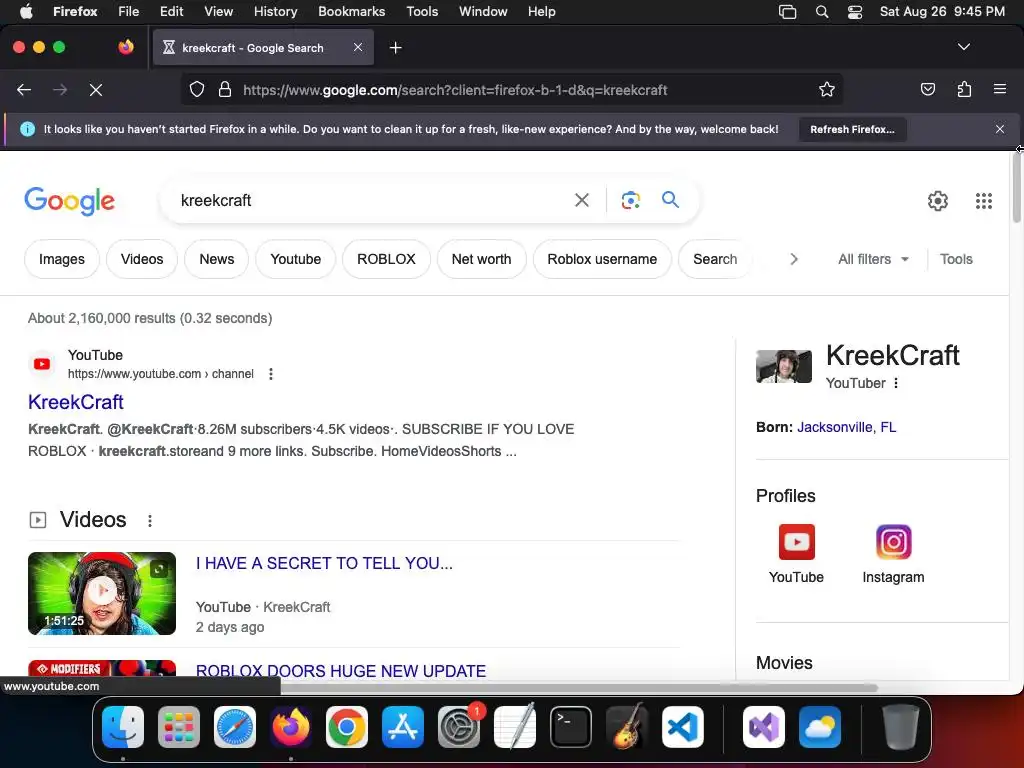Expand the All filters dropdown

pyautogui.click(x=873, y=259)
